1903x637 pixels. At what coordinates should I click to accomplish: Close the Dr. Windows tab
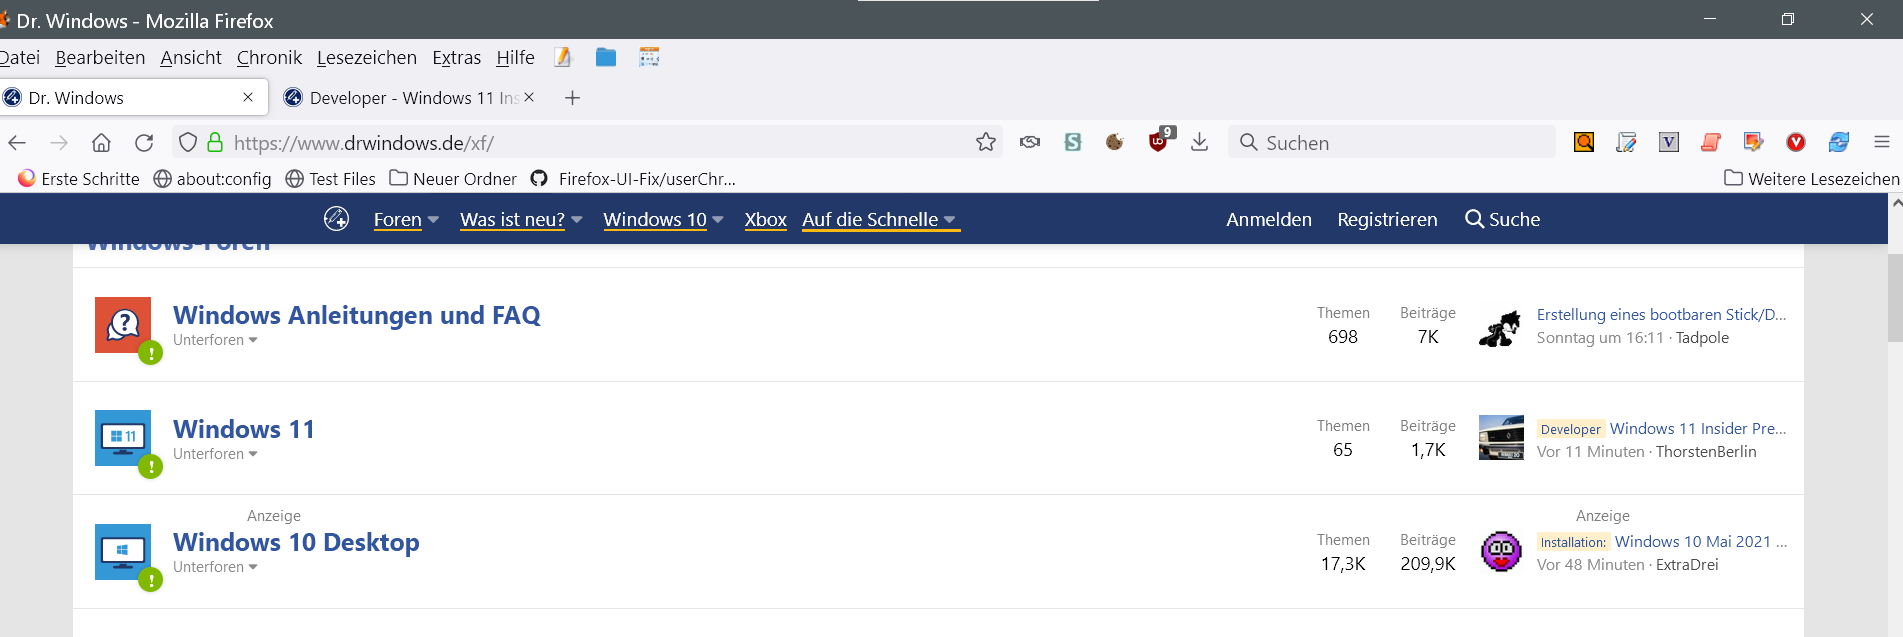248,97
